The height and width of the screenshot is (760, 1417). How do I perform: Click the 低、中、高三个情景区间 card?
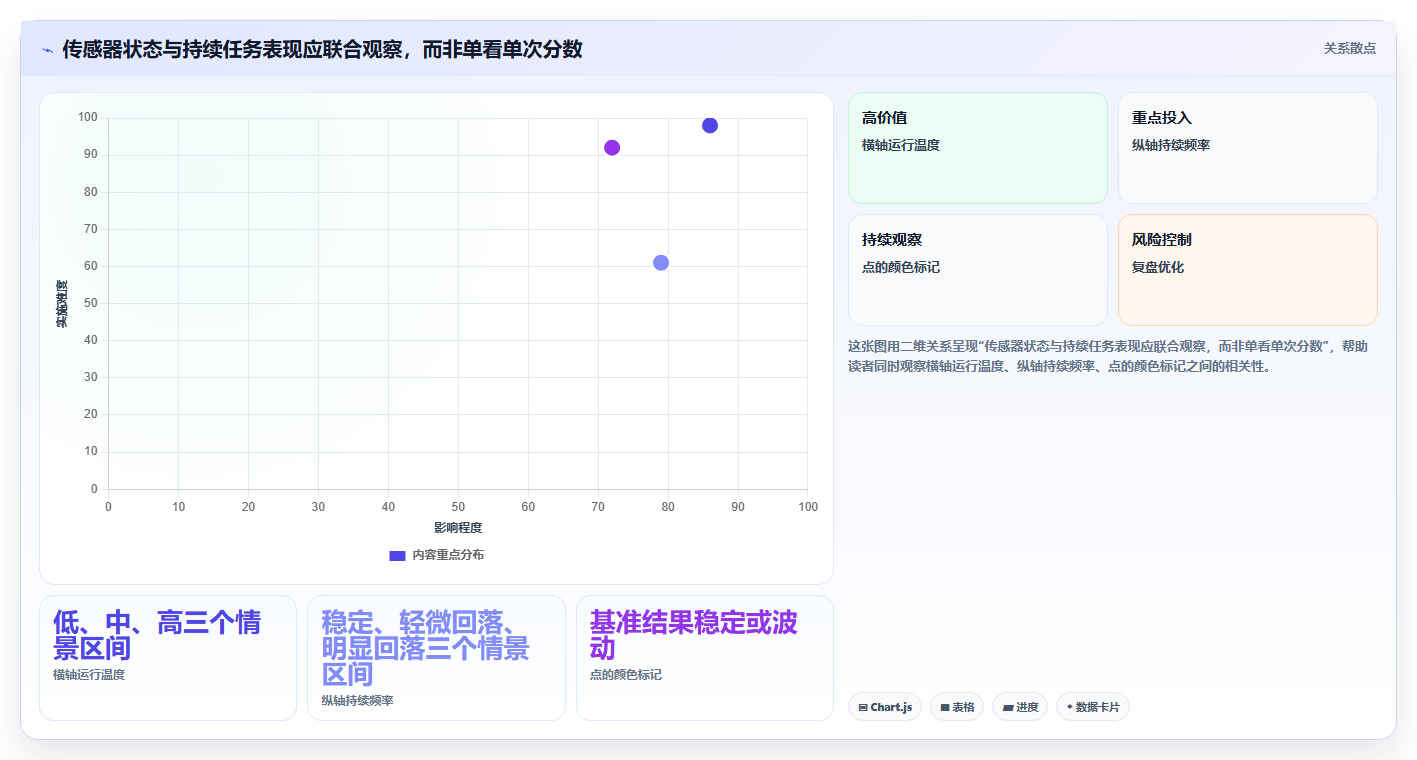[168, 658]
